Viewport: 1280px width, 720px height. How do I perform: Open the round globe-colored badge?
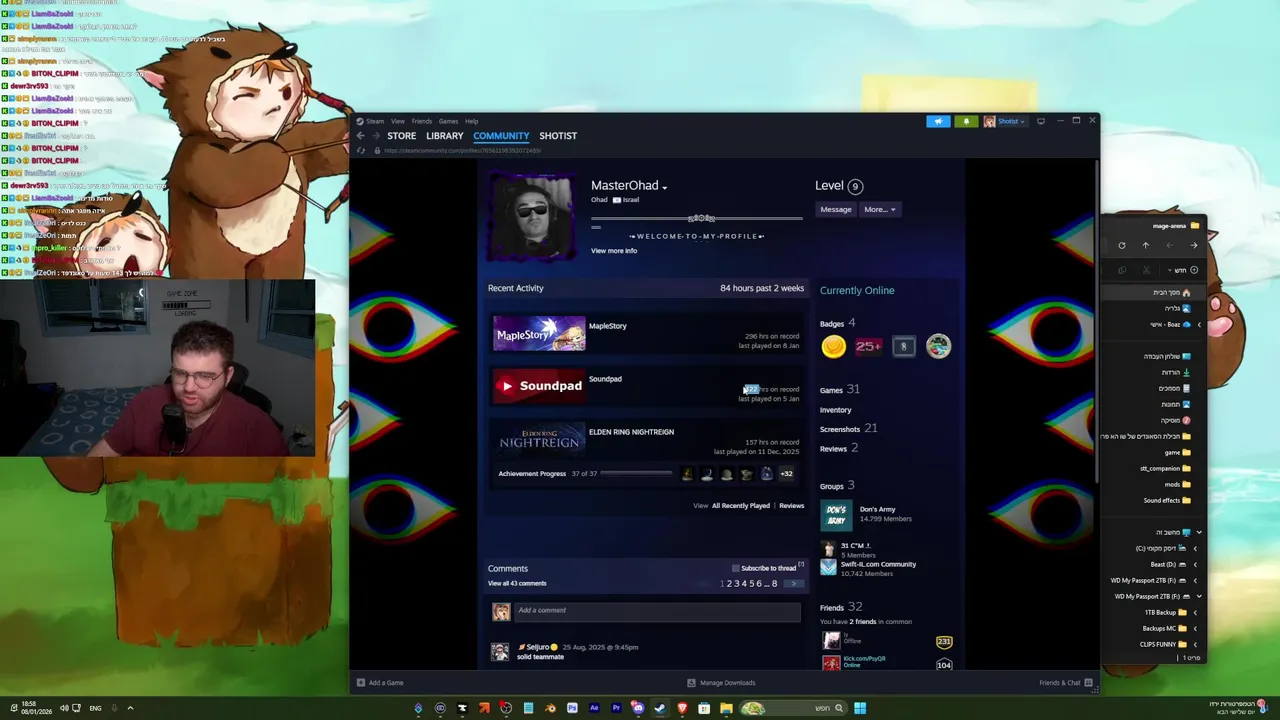[x=938, y=346]
